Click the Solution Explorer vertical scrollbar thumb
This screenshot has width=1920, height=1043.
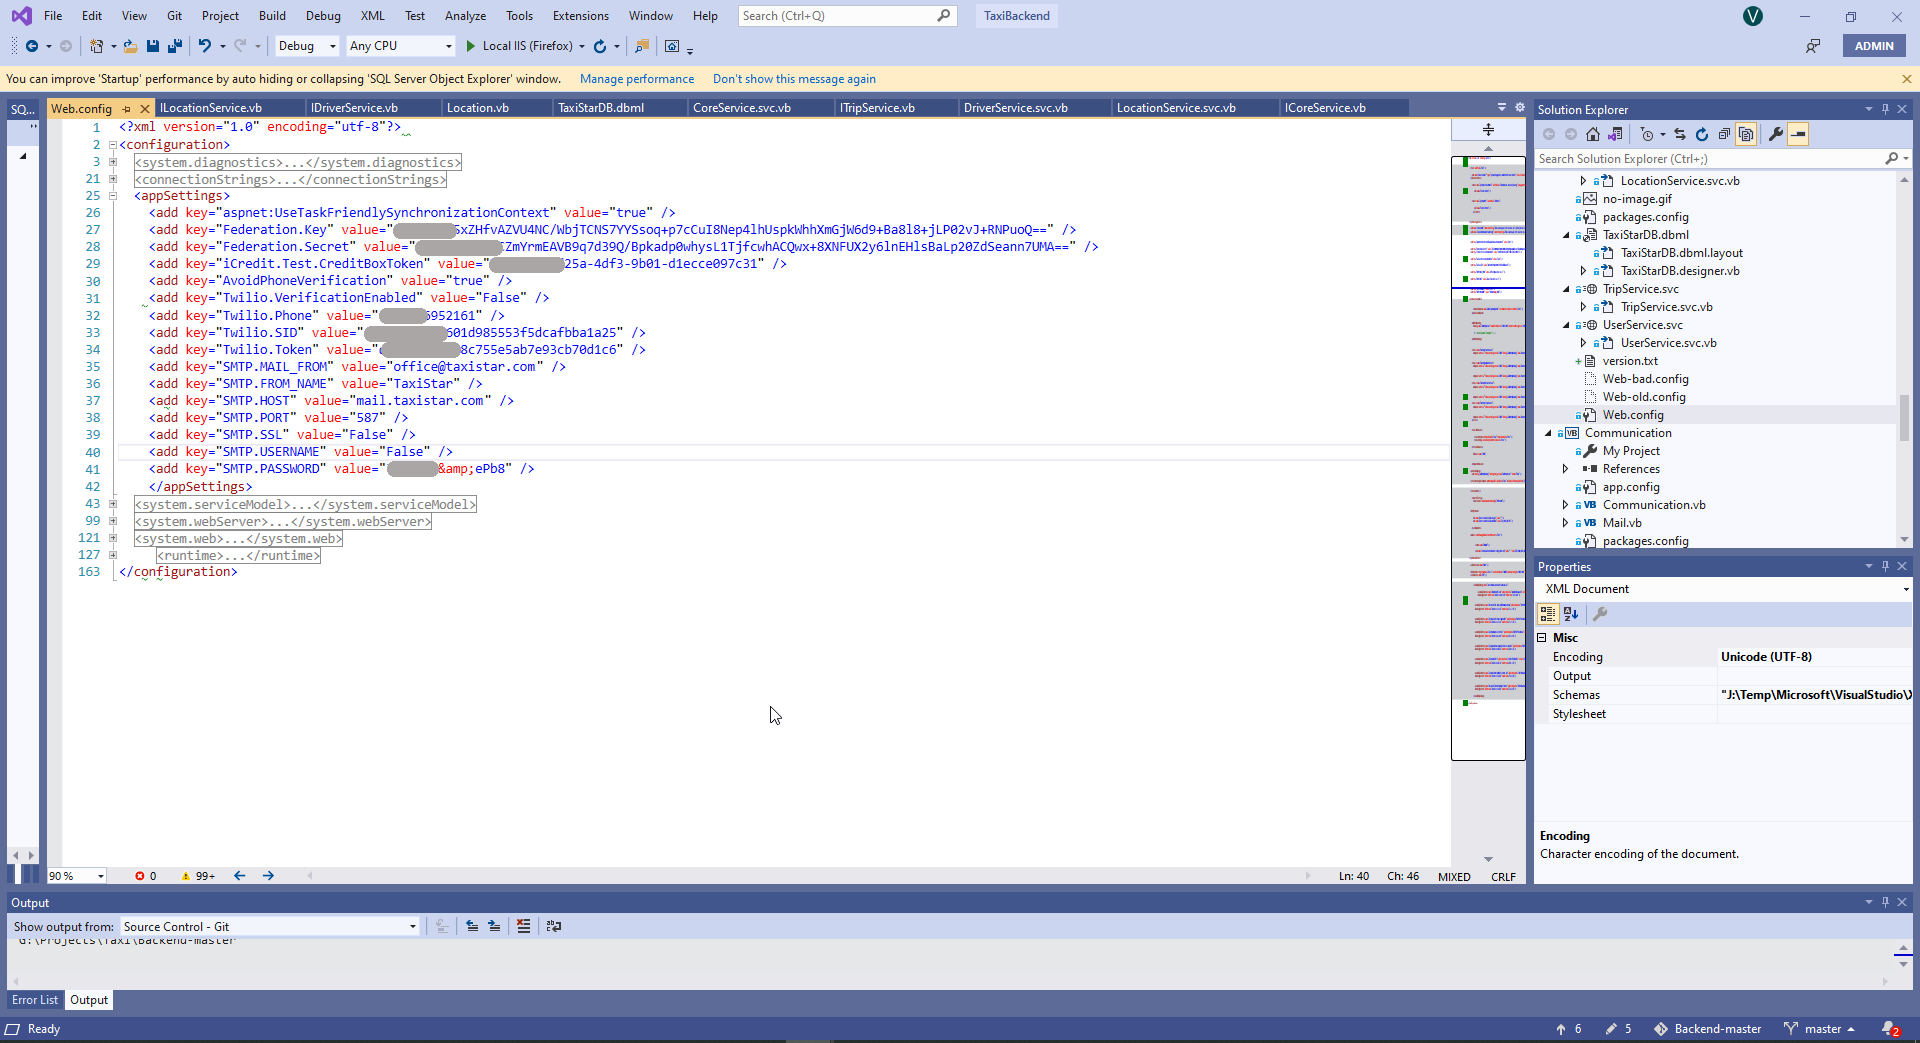coord(1904,417)
